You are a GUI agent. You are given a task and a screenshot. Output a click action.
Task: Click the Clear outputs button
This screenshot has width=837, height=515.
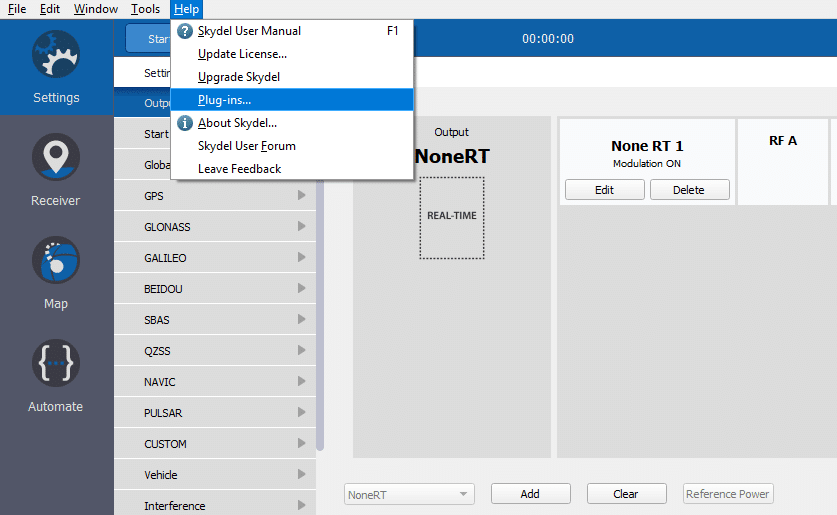[627, 494]
